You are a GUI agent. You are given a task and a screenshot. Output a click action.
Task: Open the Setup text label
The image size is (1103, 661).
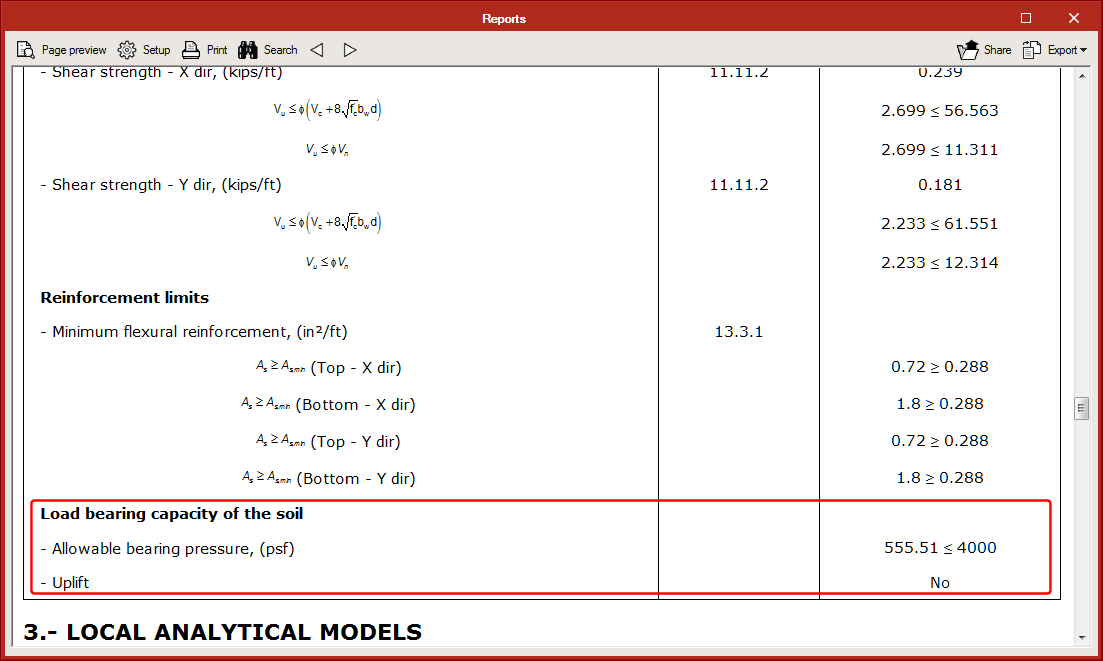(156, 50)
